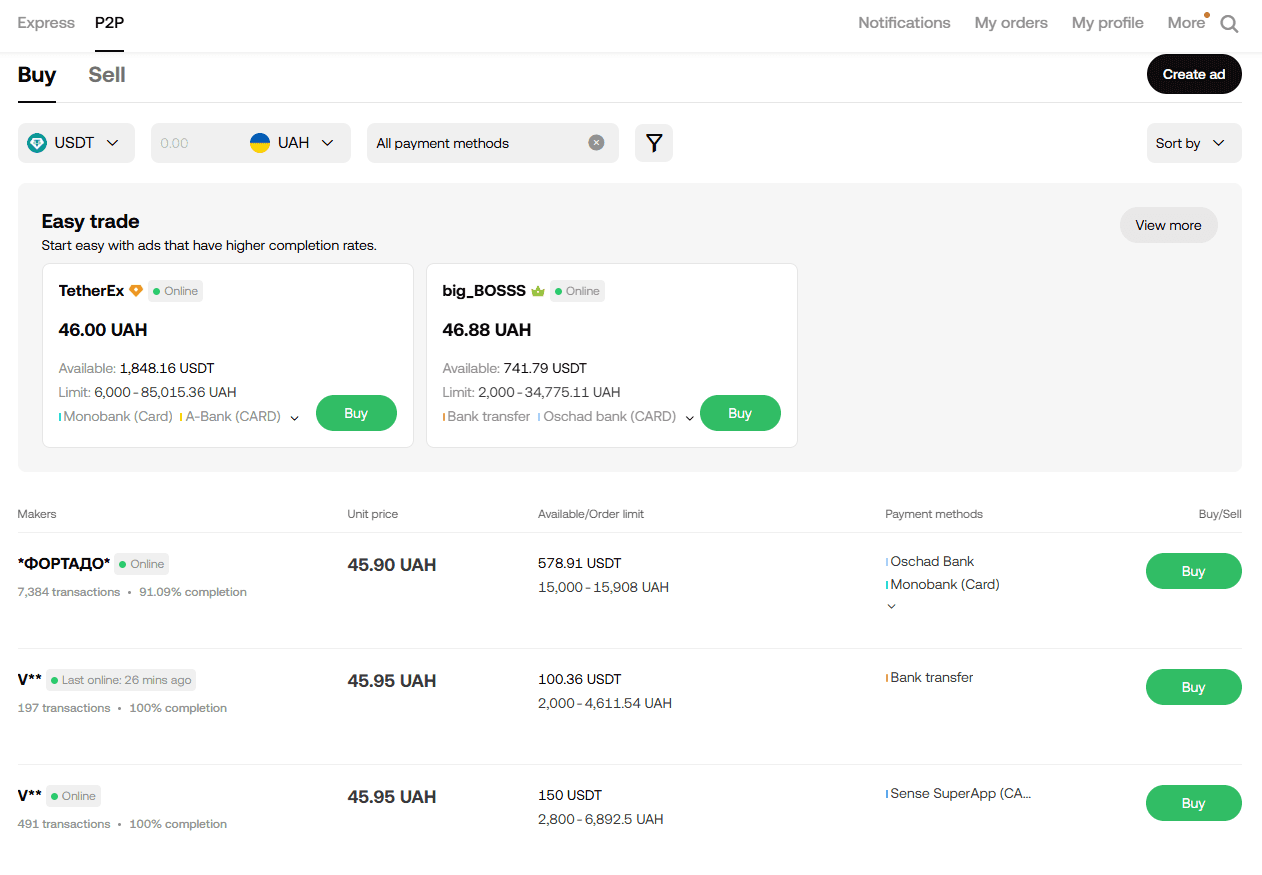The height and width of the screenshot is (875, 1262).
Task: Switch to the Sell tab
Action: (x=107, y=75)
